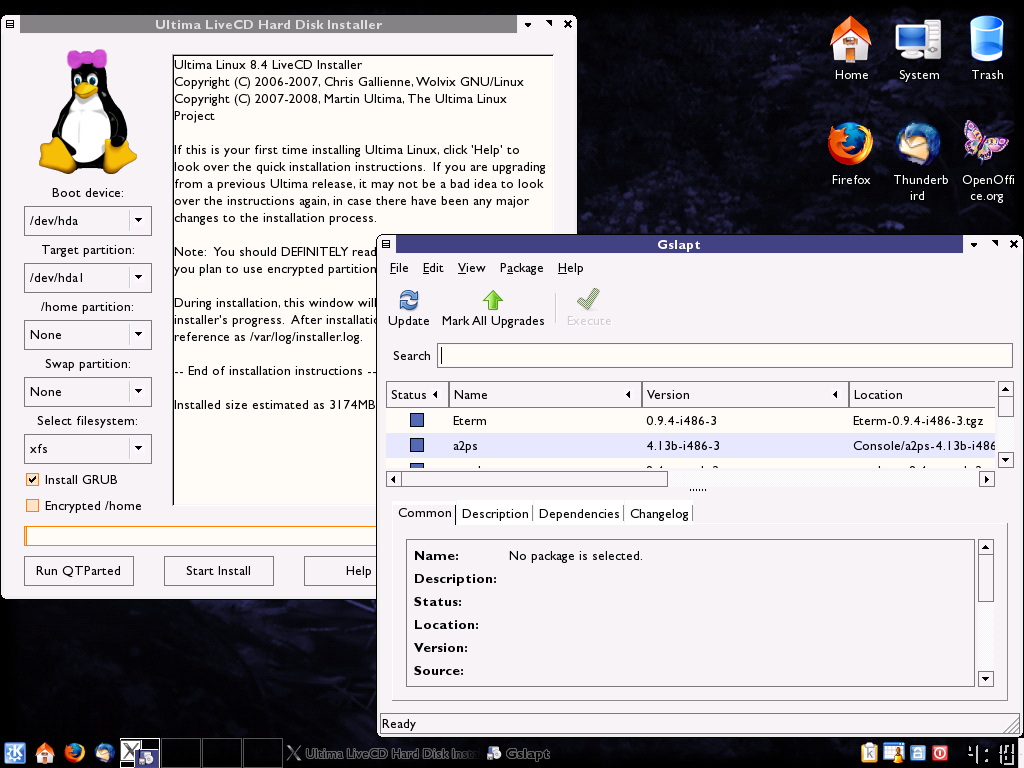Click the status square for a2ps package
Viewport: 1024px width, 768px height.
pos(417,445)
